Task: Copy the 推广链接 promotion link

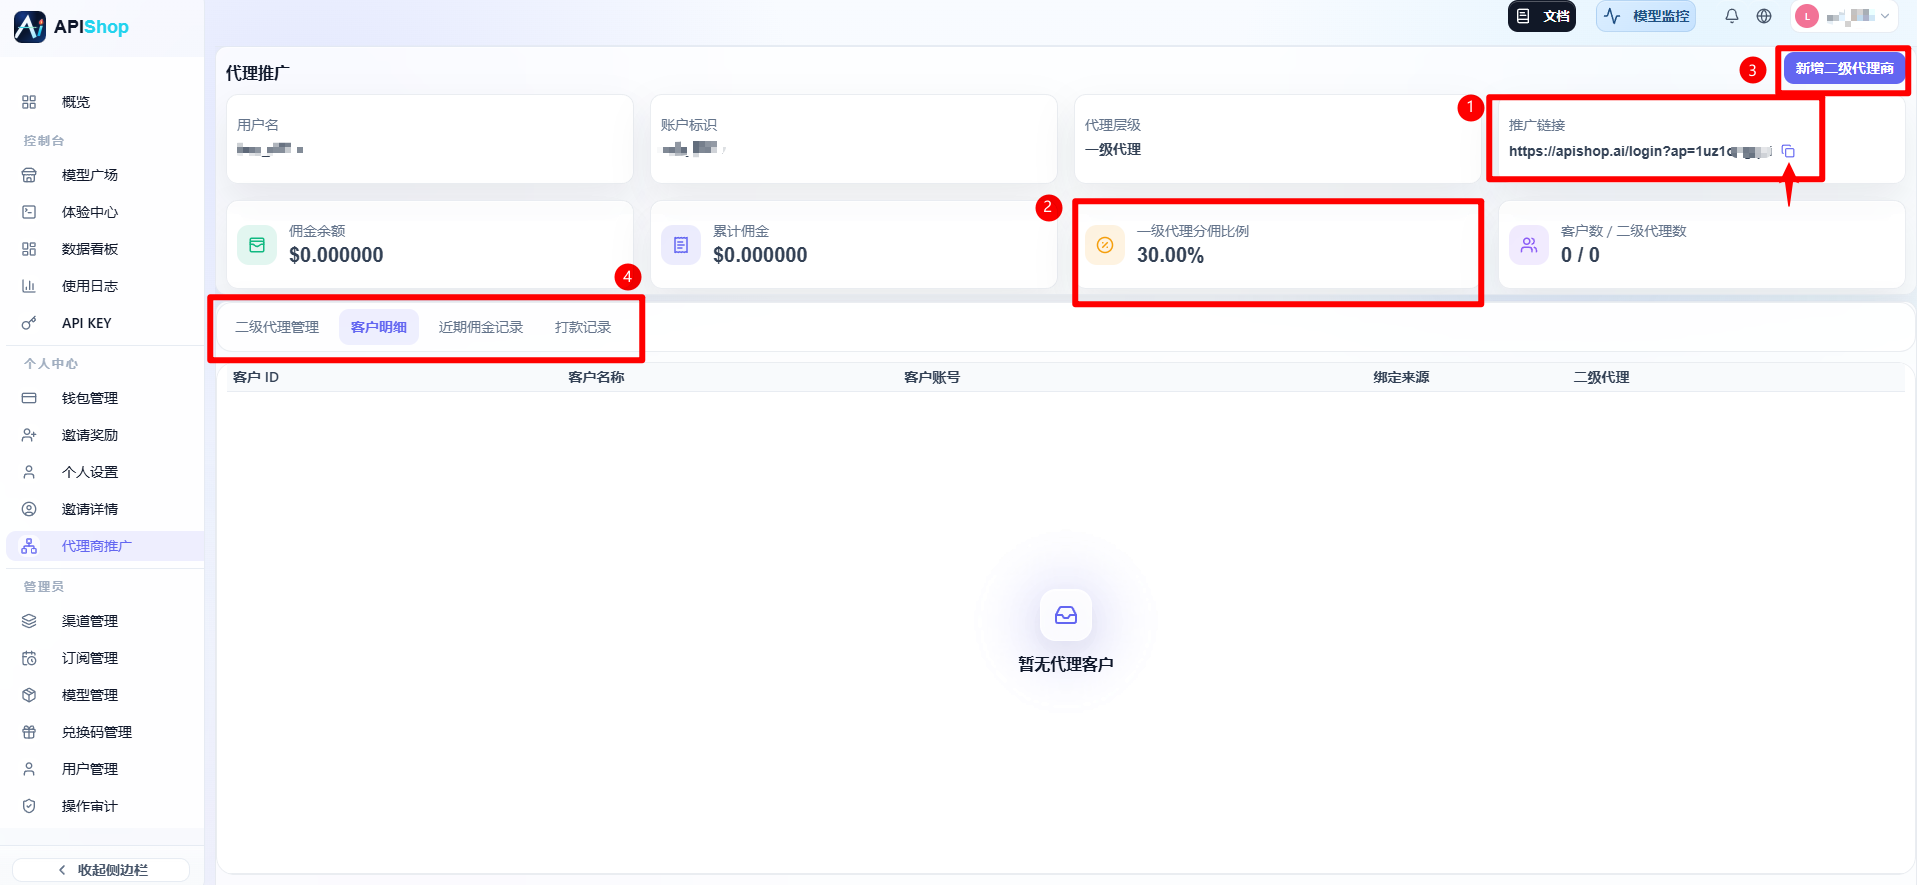Action: [x=1788, y=151]
